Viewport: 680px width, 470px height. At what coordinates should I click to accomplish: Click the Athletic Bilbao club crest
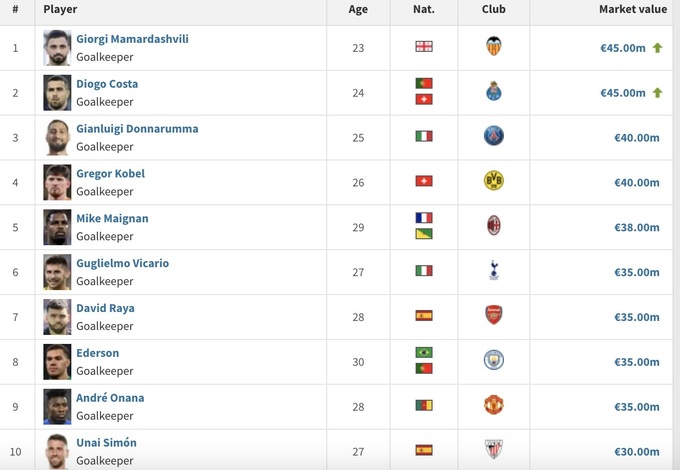(493, 449)
